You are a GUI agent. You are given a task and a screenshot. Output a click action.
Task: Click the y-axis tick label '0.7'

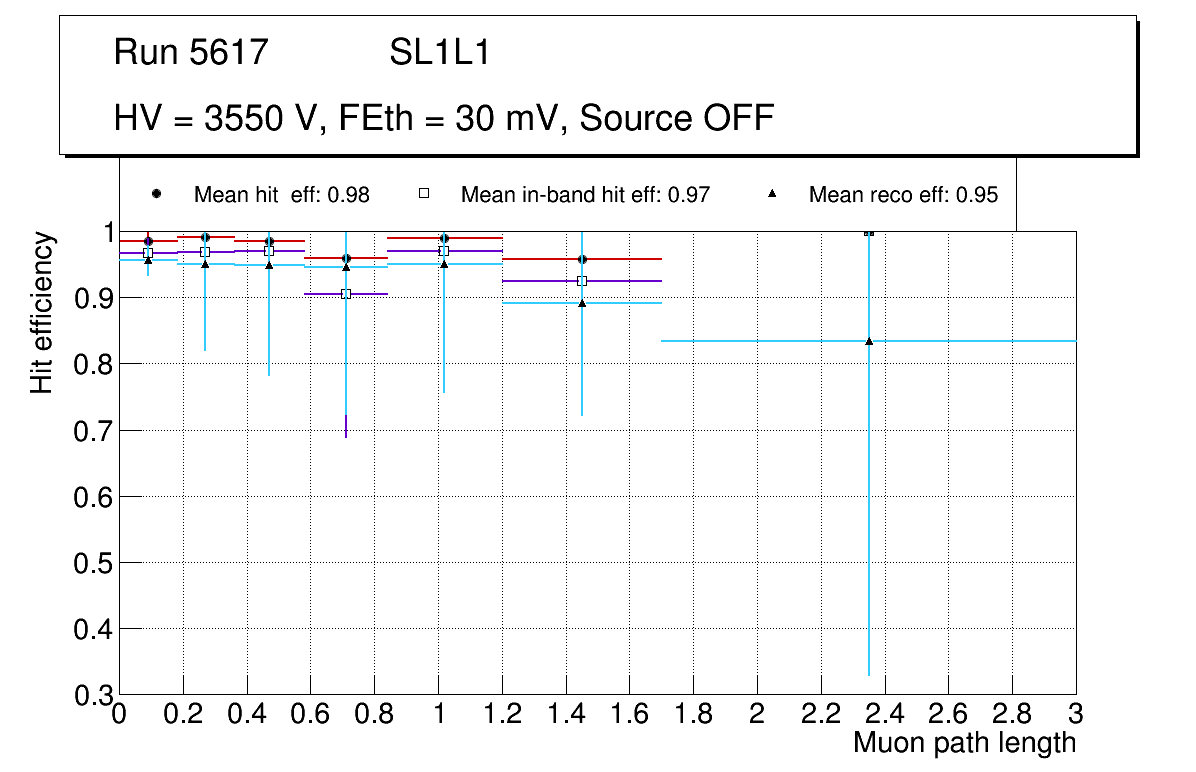point(92,431)
